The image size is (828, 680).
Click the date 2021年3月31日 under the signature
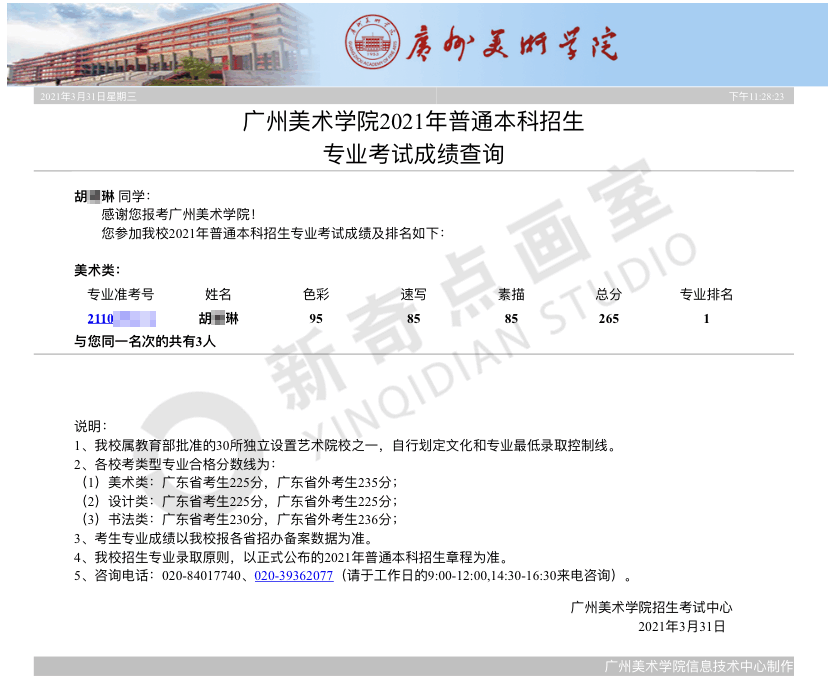pyautogui.click(x=682, y=626)
